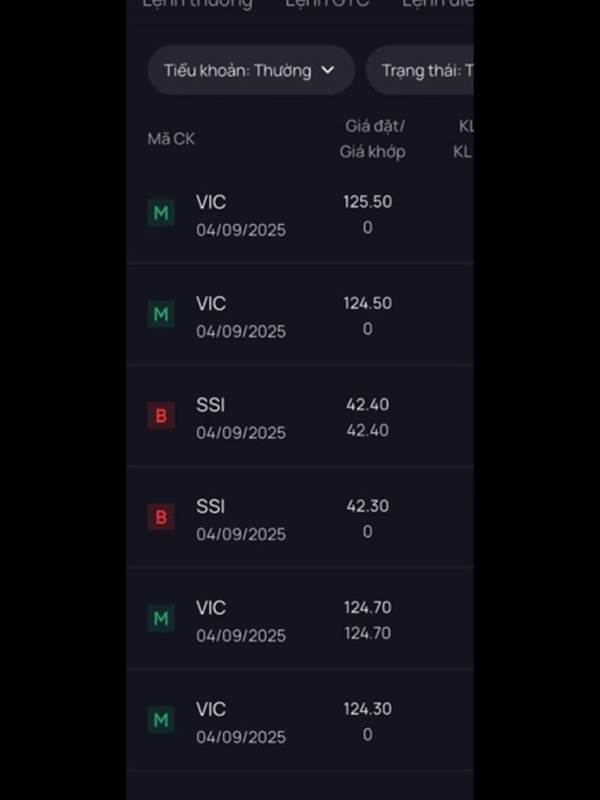The height and width of the screenshot is (800, 600).
Task: Expand the Trạng thái filter dropdown
Action: coord(420,70)
